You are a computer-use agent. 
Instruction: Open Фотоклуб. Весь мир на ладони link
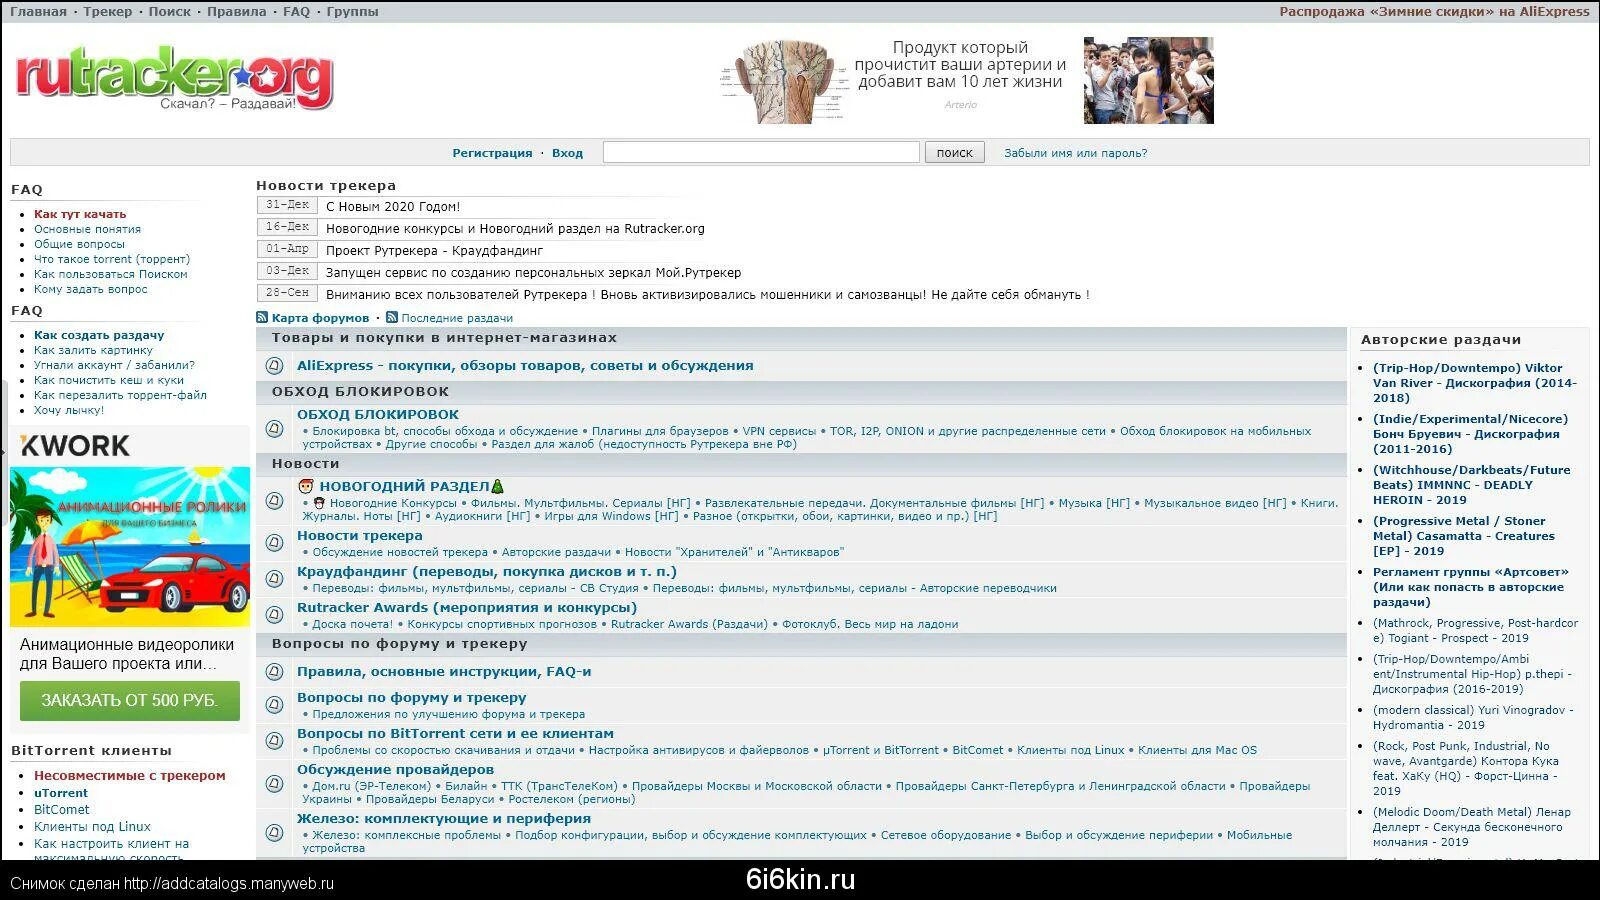pyautogui.click(x=870, y=624)
